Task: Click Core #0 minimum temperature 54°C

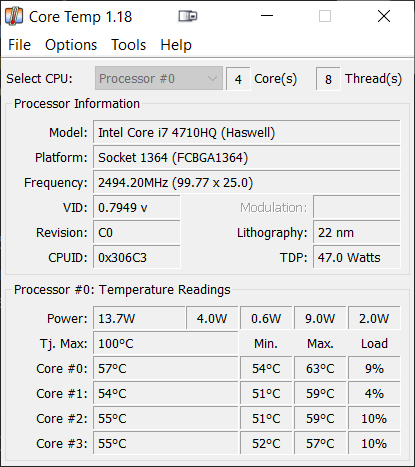Action: (x=266, y=368)
